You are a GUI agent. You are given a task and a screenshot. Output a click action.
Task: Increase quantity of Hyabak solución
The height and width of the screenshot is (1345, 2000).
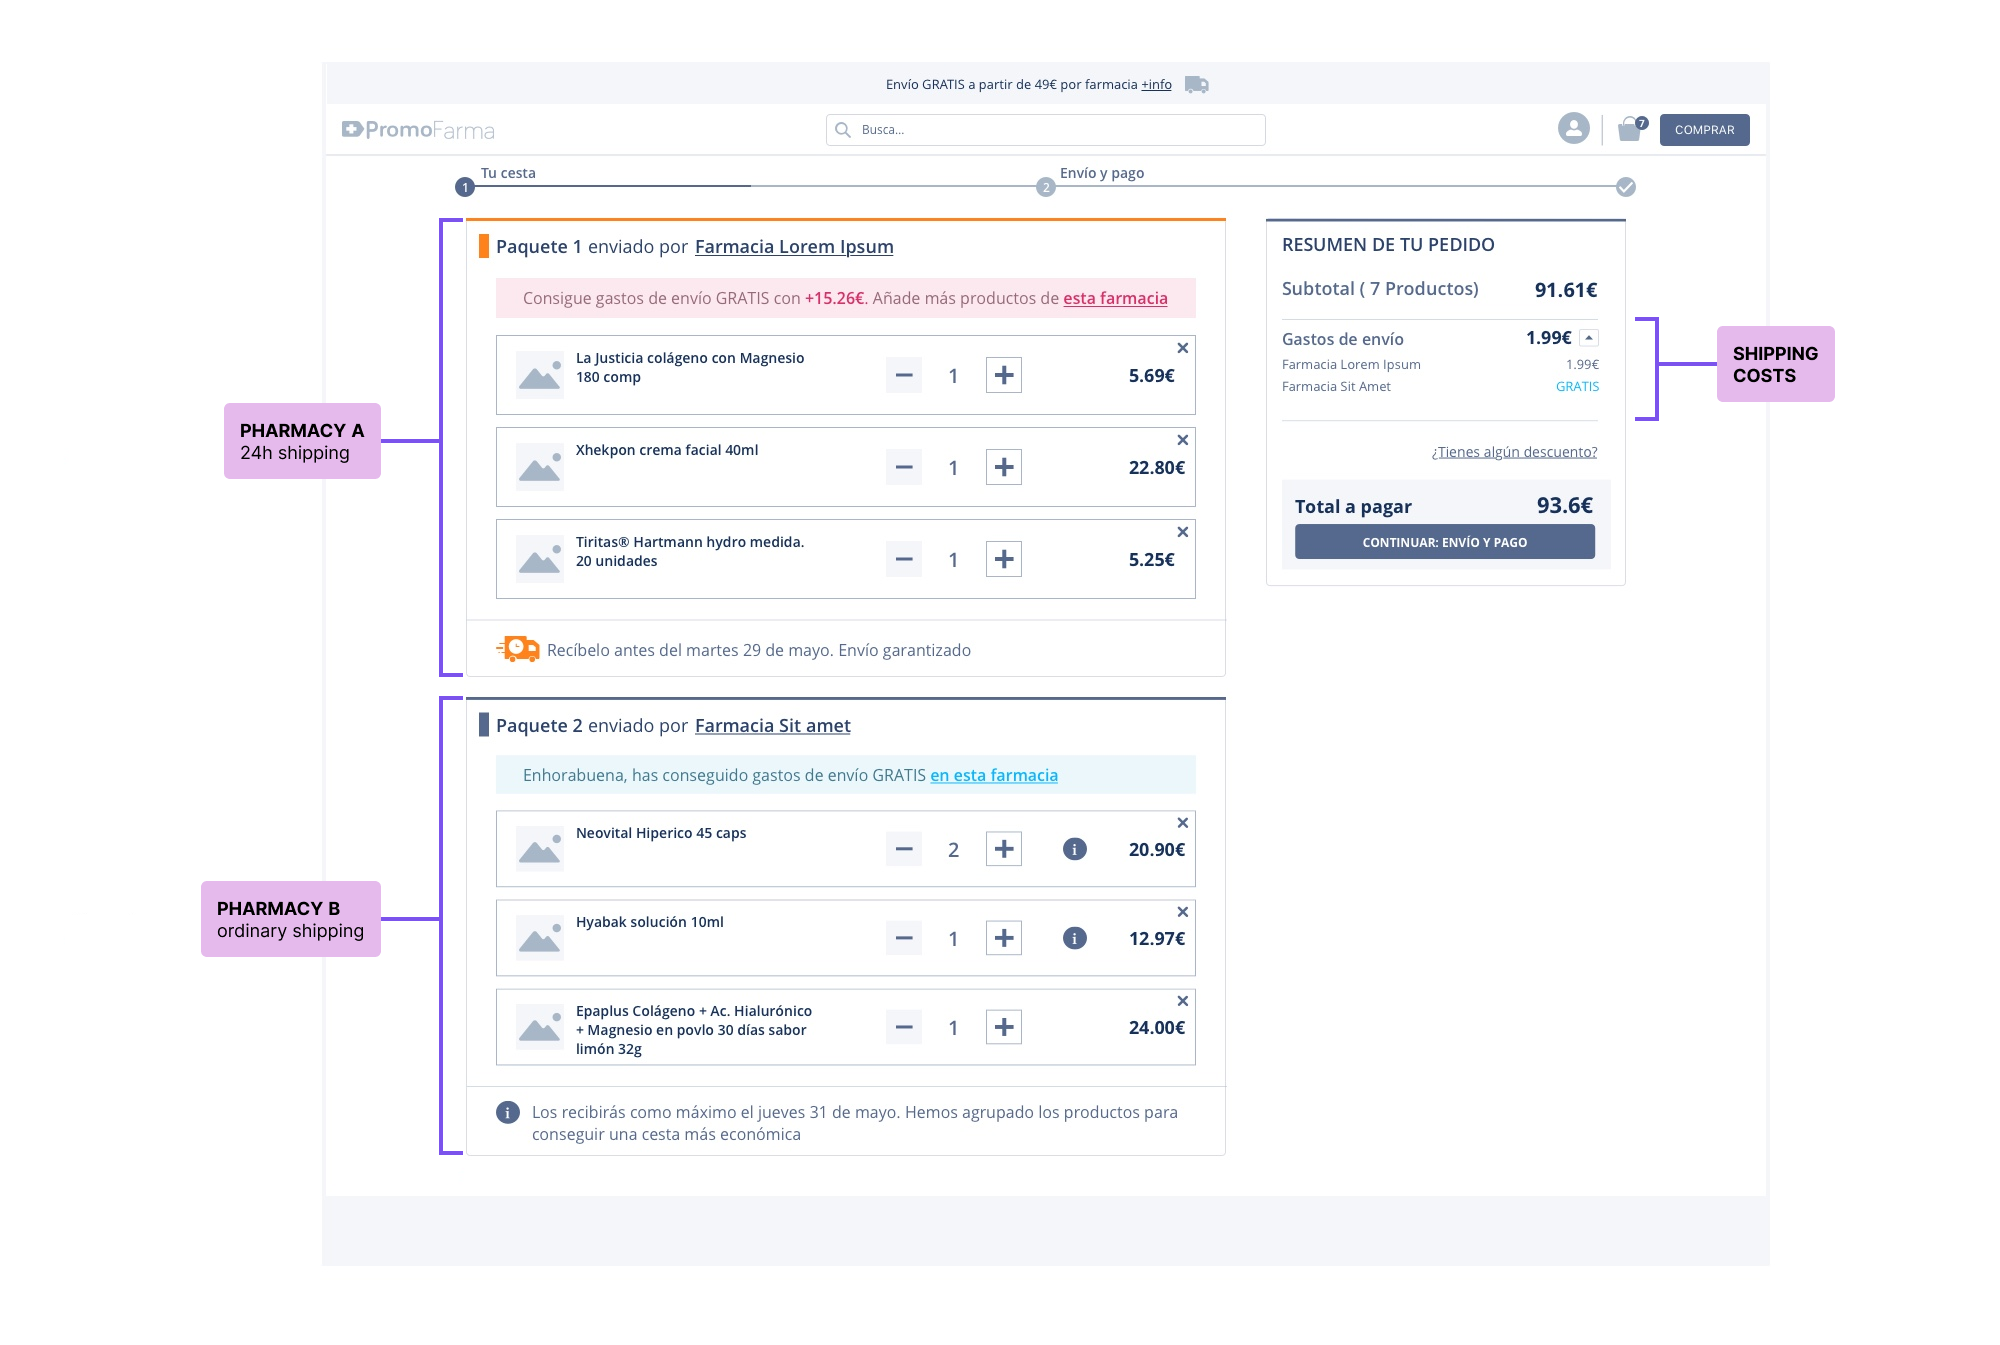1004,939
